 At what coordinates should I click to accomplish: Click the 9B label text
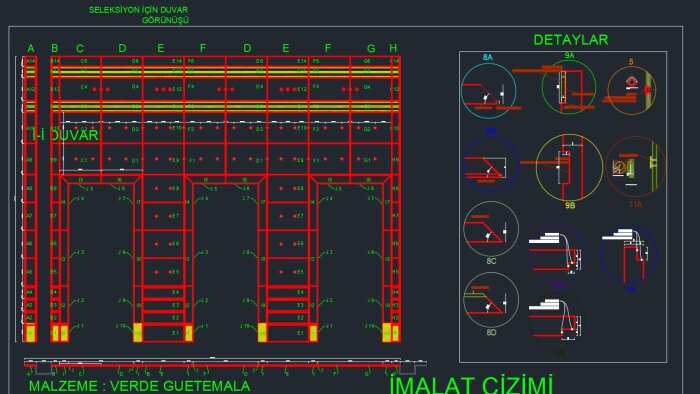coord(570,206)
